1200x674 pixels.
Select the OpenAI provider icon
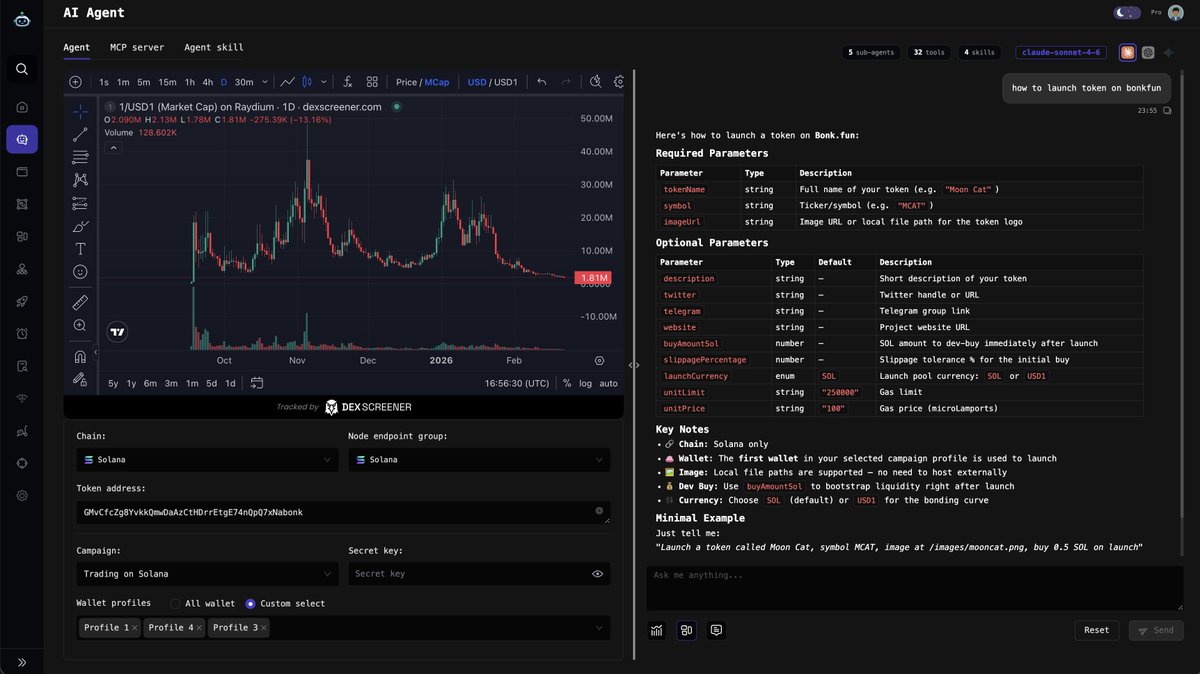click(1148, 52)
